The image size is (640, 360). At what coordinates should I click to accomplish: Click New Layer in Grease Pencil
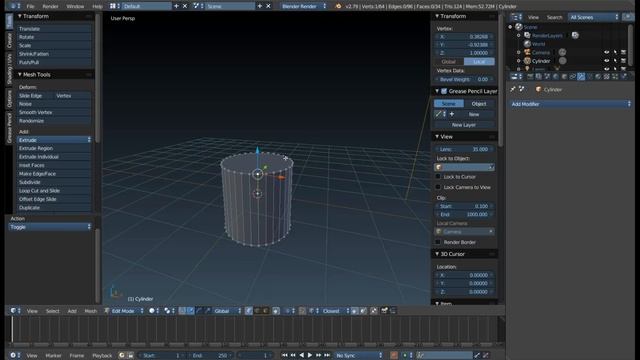point(464,125)
